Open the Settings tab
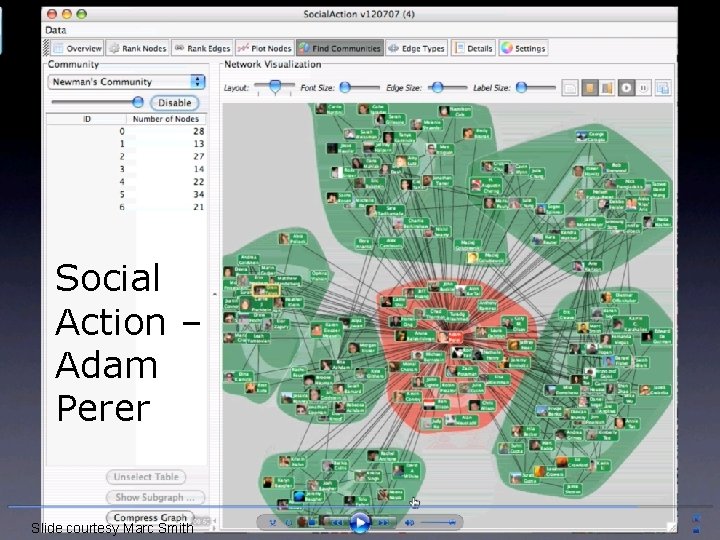Image resolution: width=720 pixels, height=540 pixels. [523, 48]
